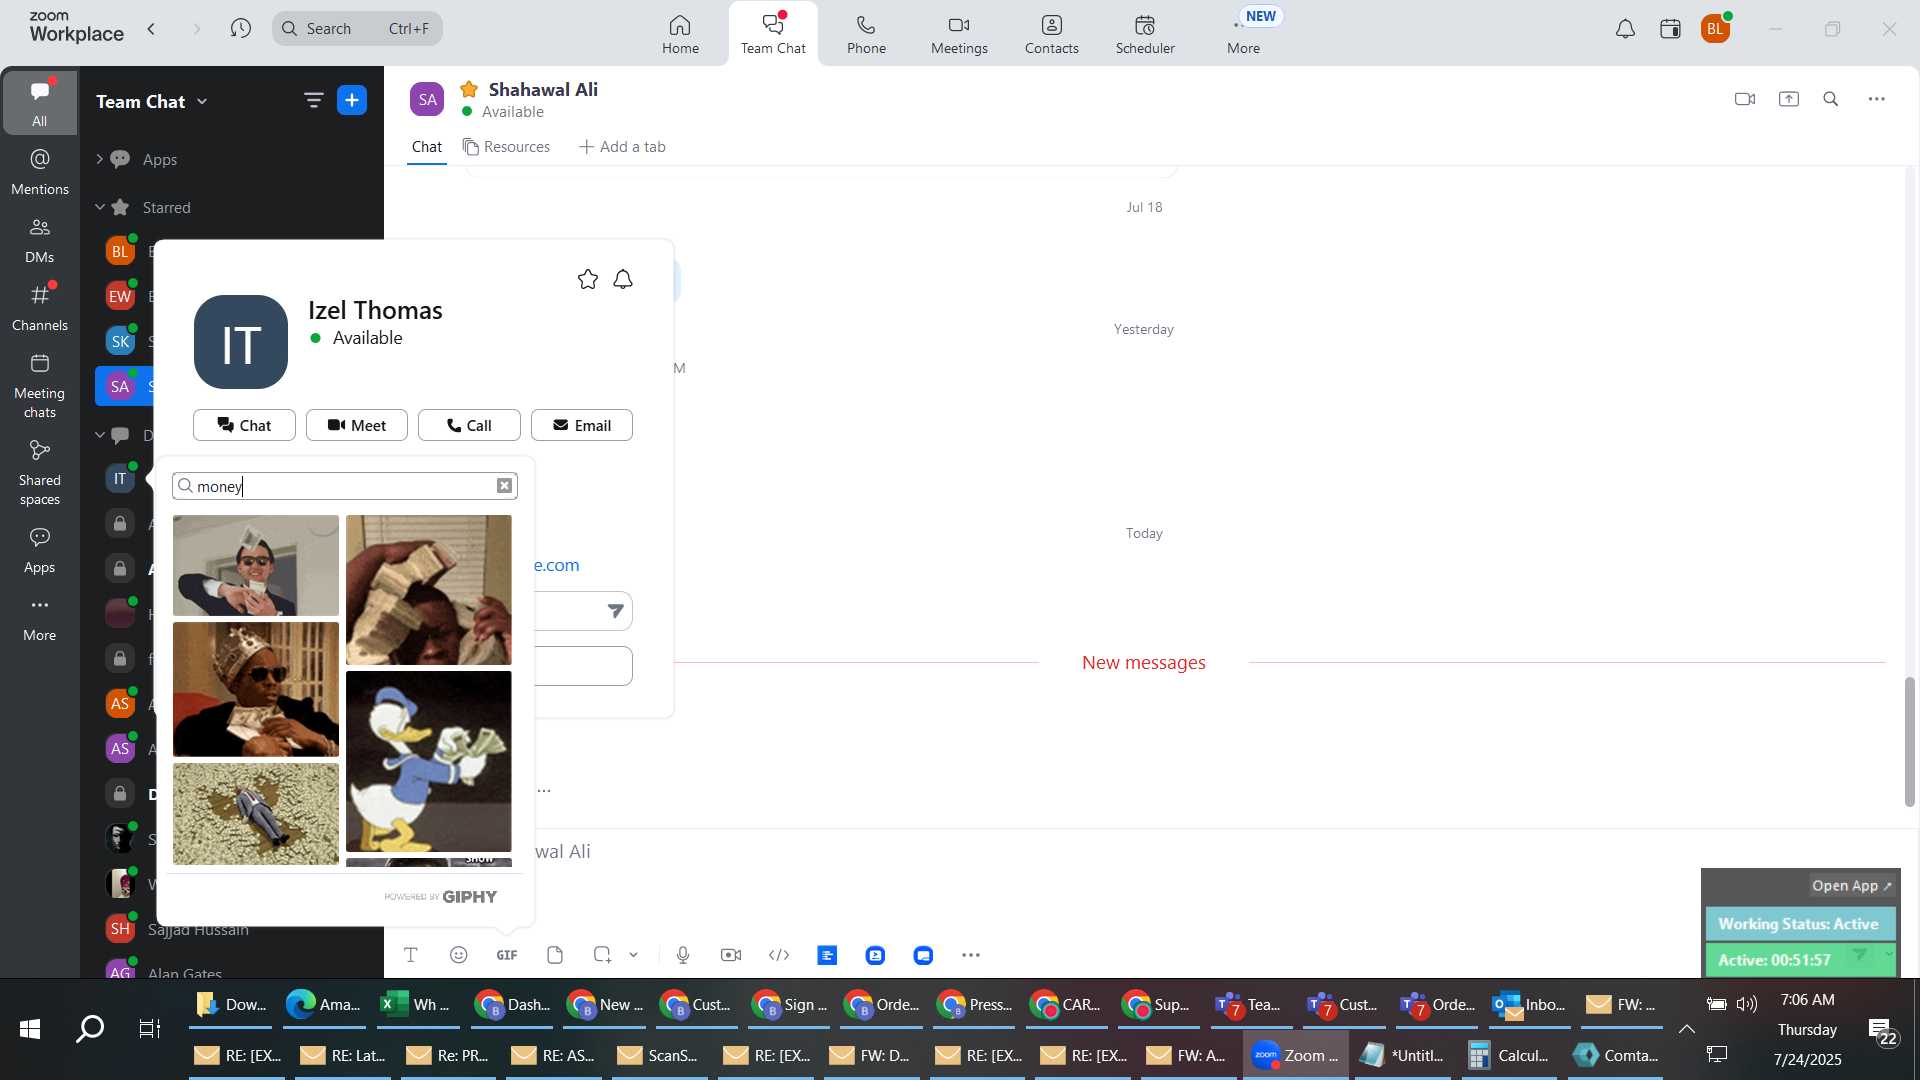The width and height of the screenshot is (1920, 1080).
Task: Open the text formatting tool
Action: 411,955
